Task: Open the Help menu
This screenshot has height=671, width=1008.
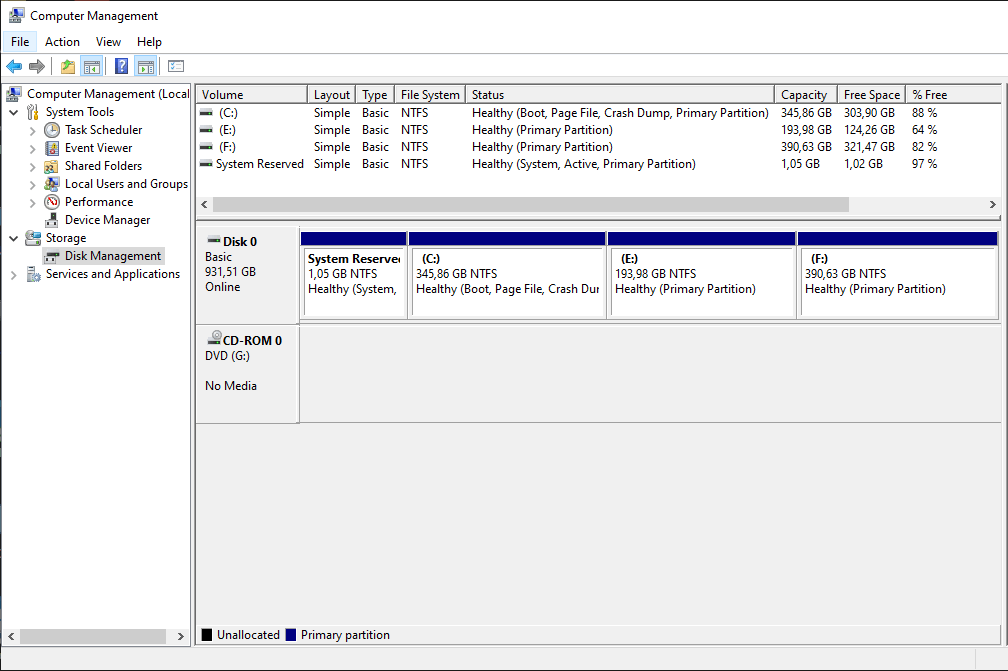Action: [x=149, y=42]
